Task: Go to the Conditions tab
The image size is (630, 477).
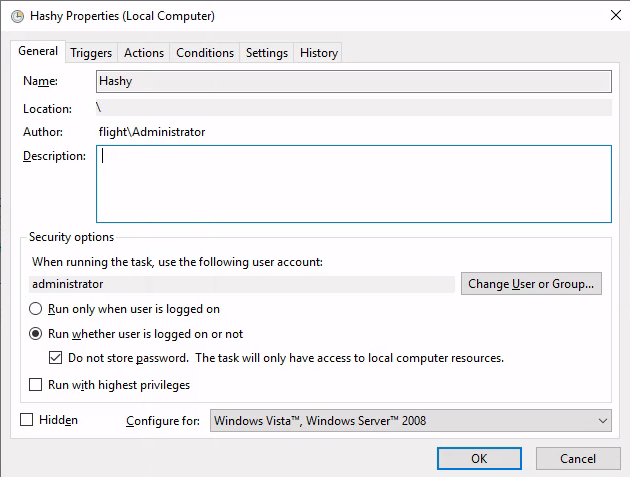Action: point(205,53)
